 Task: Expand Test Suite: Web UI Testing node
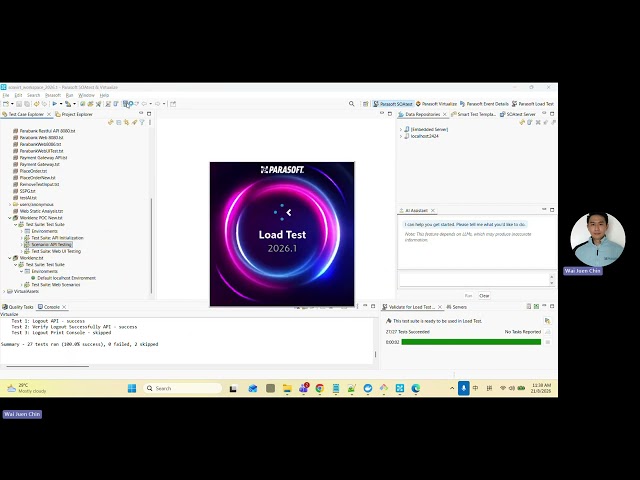point(22,251)
